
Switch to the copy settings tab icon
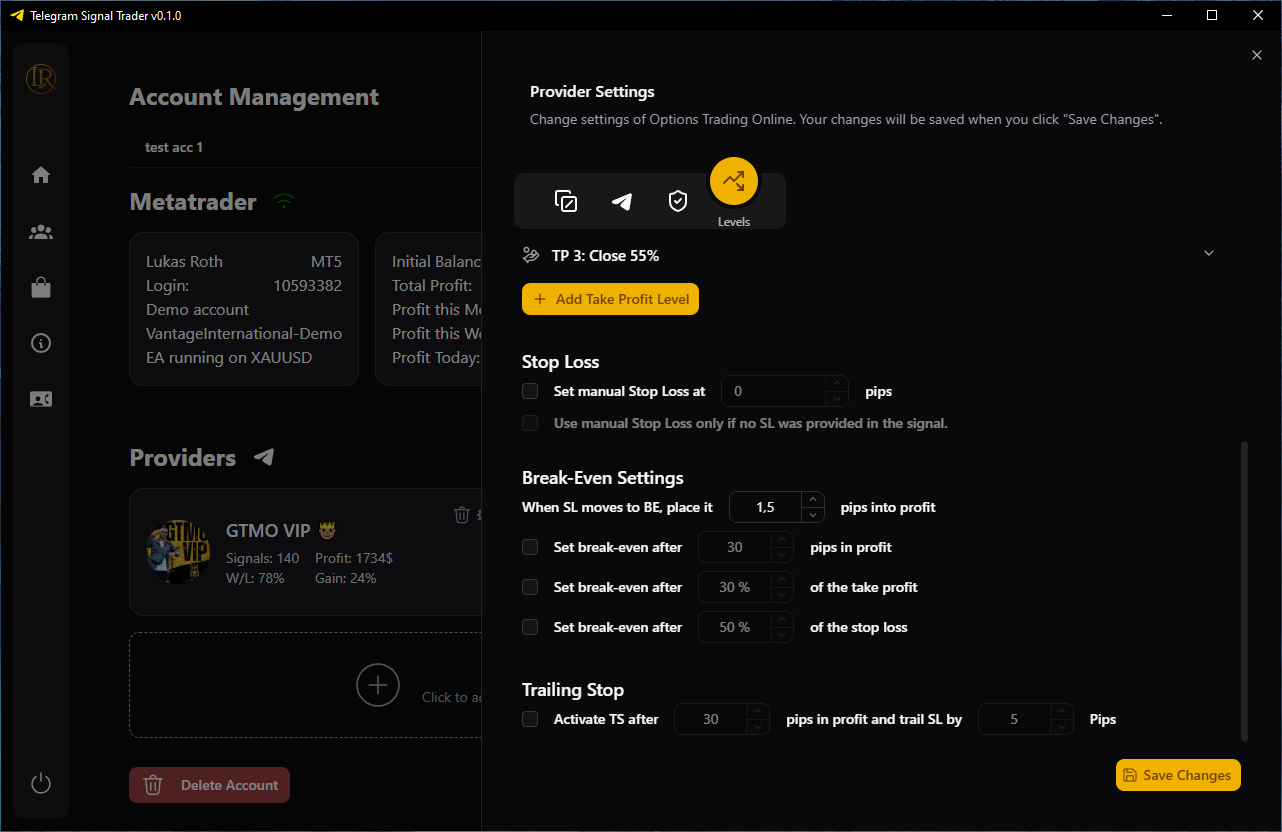point(566,201)
